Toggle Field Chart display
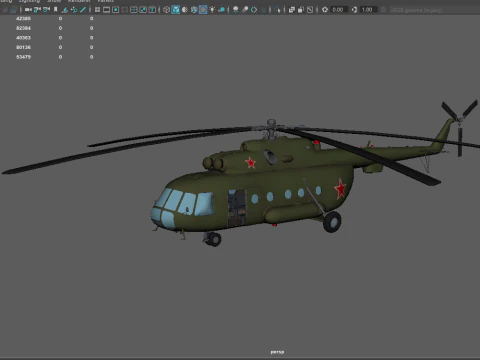The height and width of the screenshot is (360, 480). coord(134,10)
